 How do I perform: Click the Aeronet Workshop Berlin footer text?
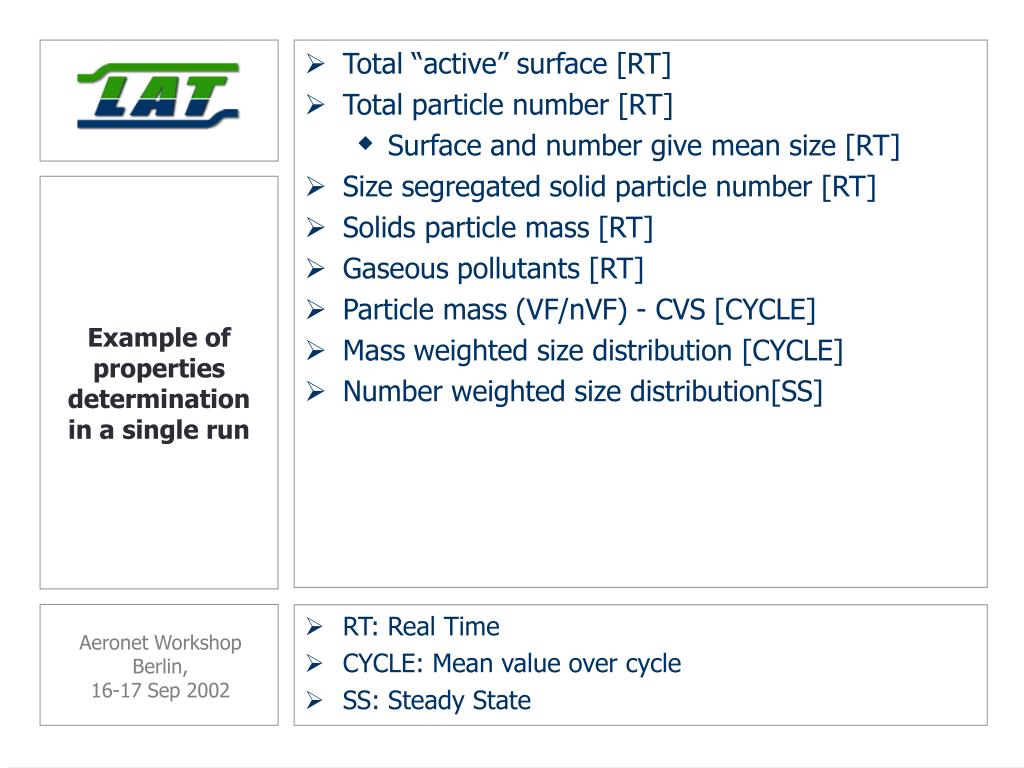pos(160,666)
